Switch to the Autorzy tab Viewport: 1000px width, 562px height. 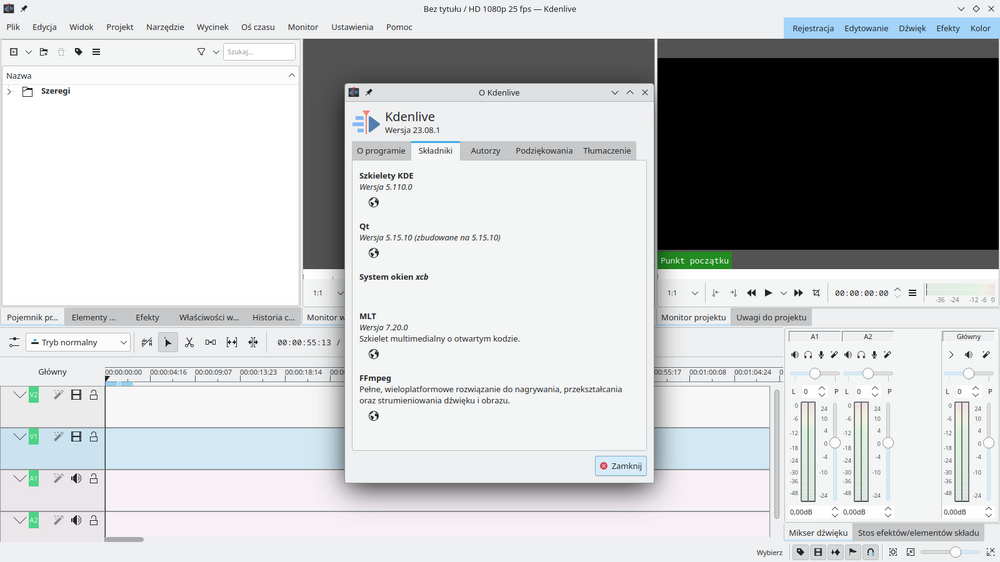click(485, 151)
